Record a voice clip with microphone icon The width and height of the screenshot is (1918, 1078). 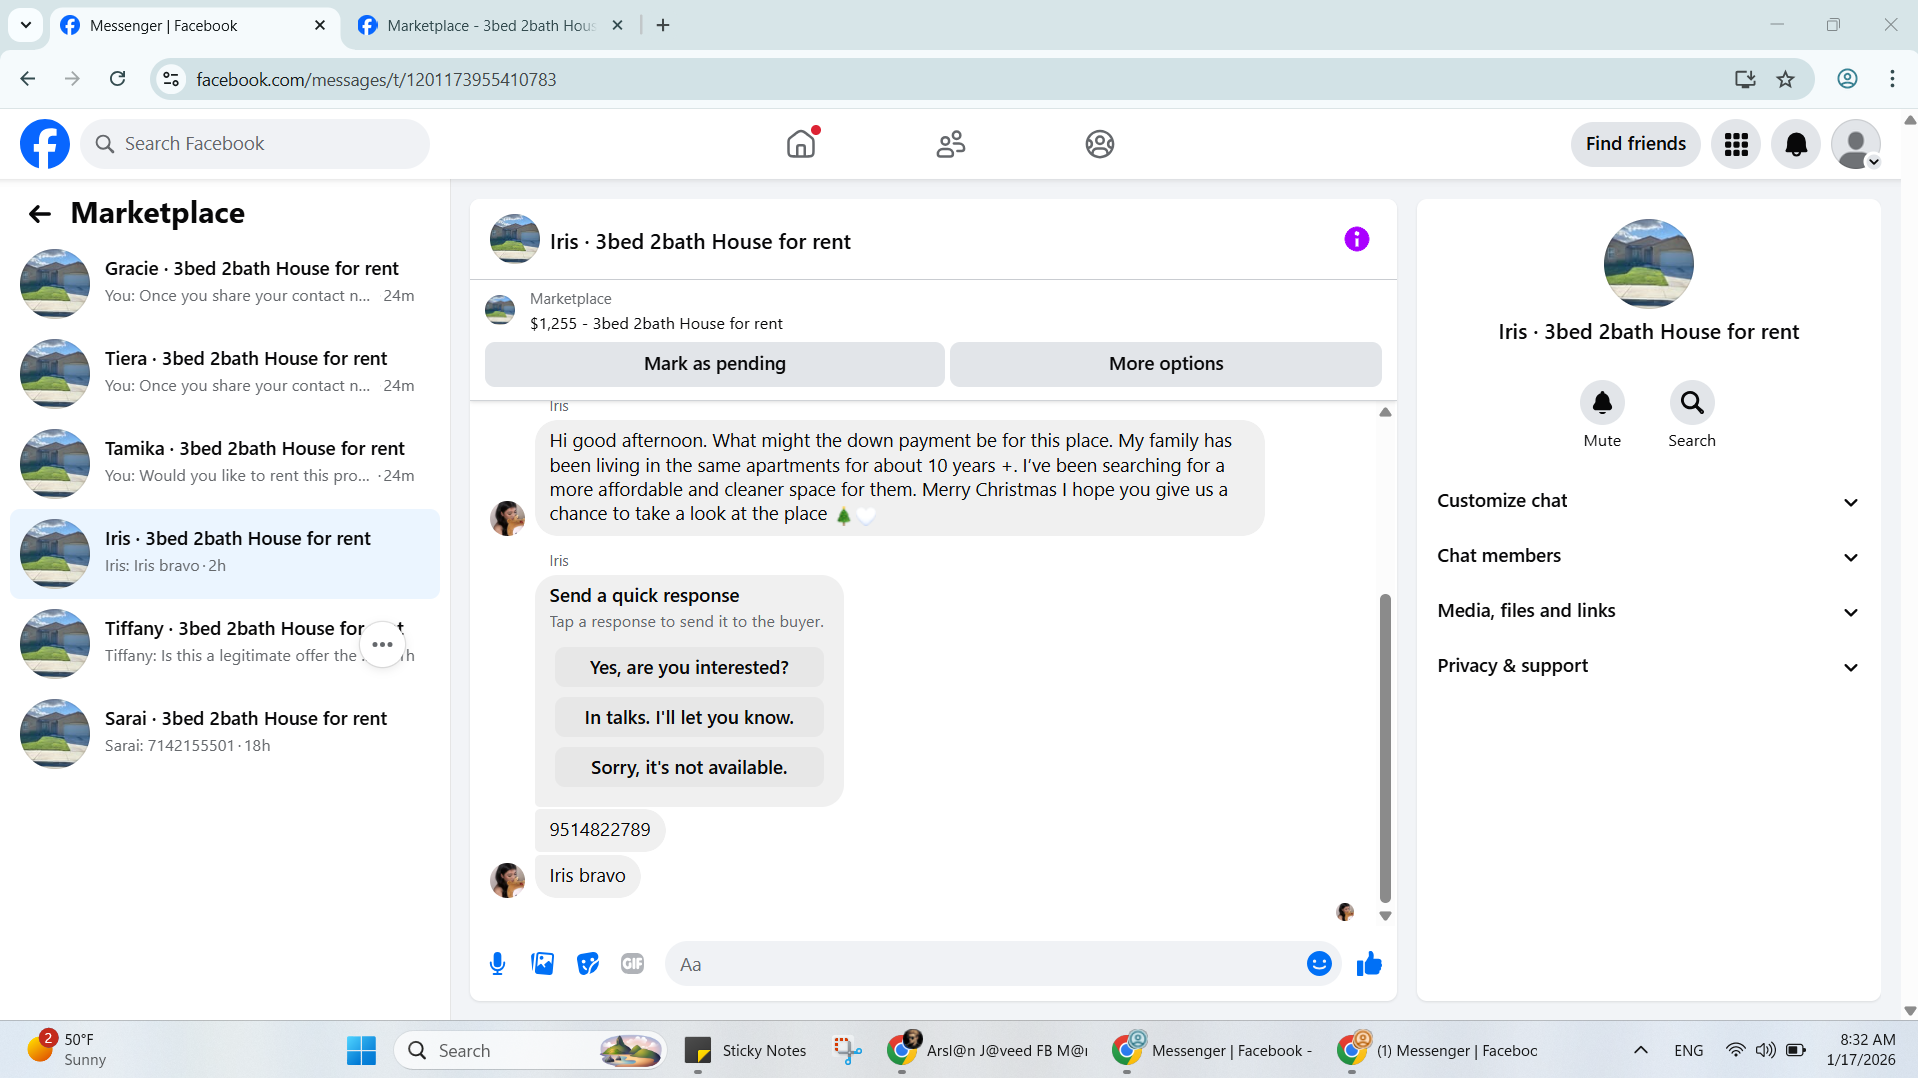pyautogui.click(x=497, y=964)
